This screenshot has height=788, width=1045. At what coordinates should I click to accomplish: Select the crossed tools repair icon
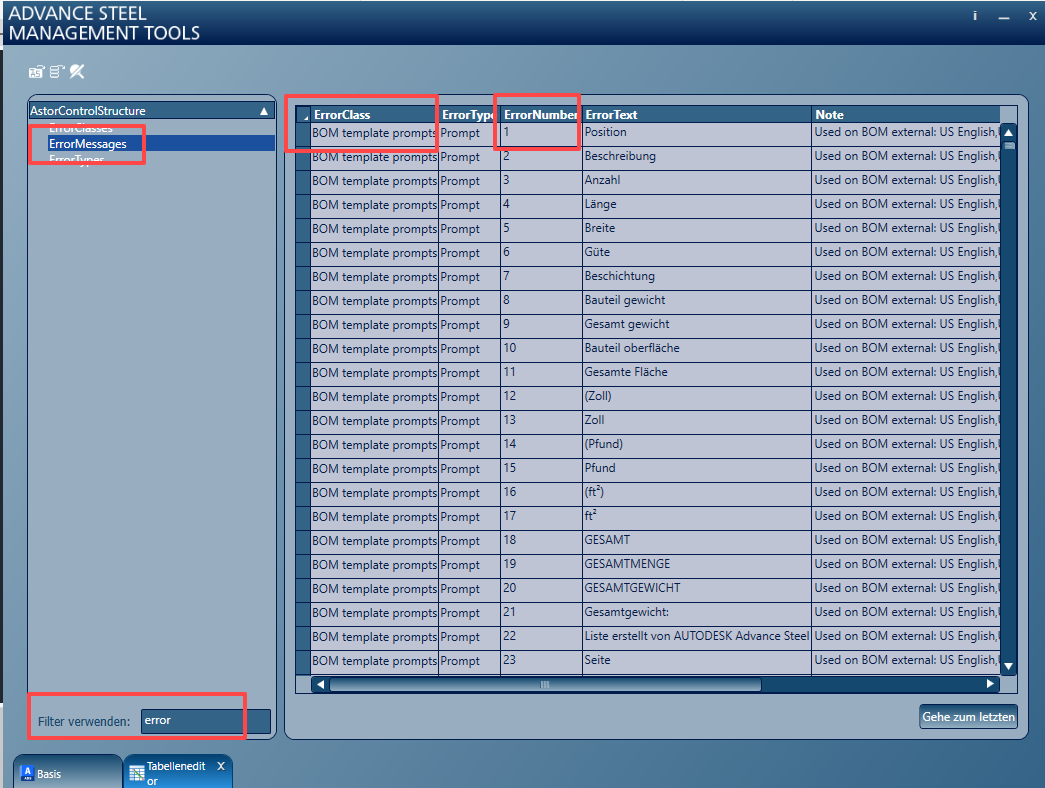[77, 71]
